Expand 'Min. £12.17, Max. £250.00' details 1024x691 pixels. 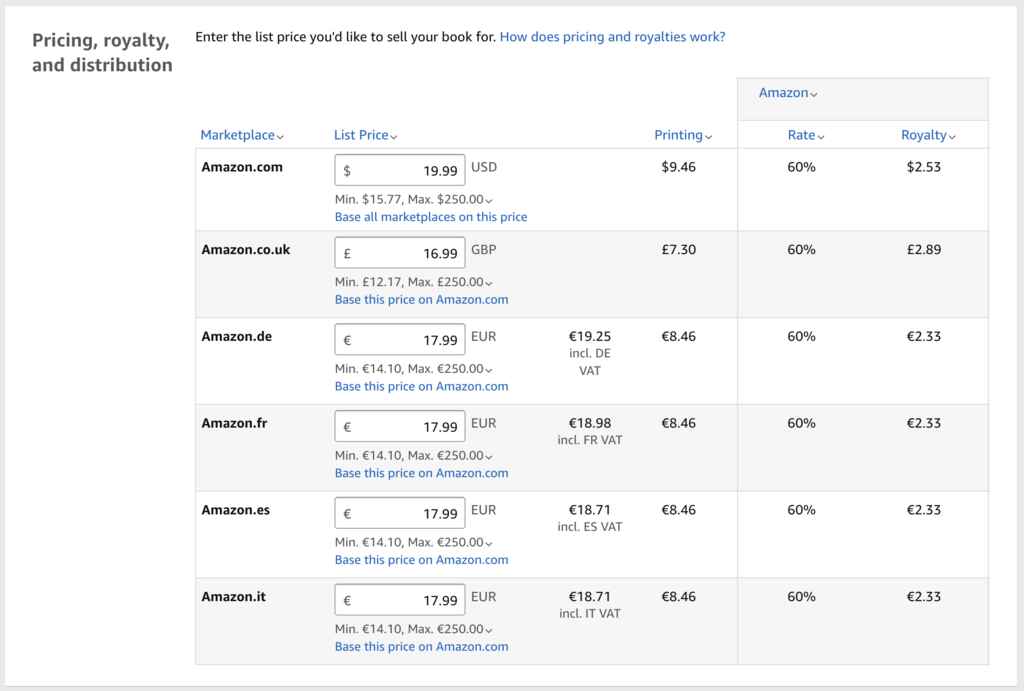pyautogui.click(x=413, y=282)
